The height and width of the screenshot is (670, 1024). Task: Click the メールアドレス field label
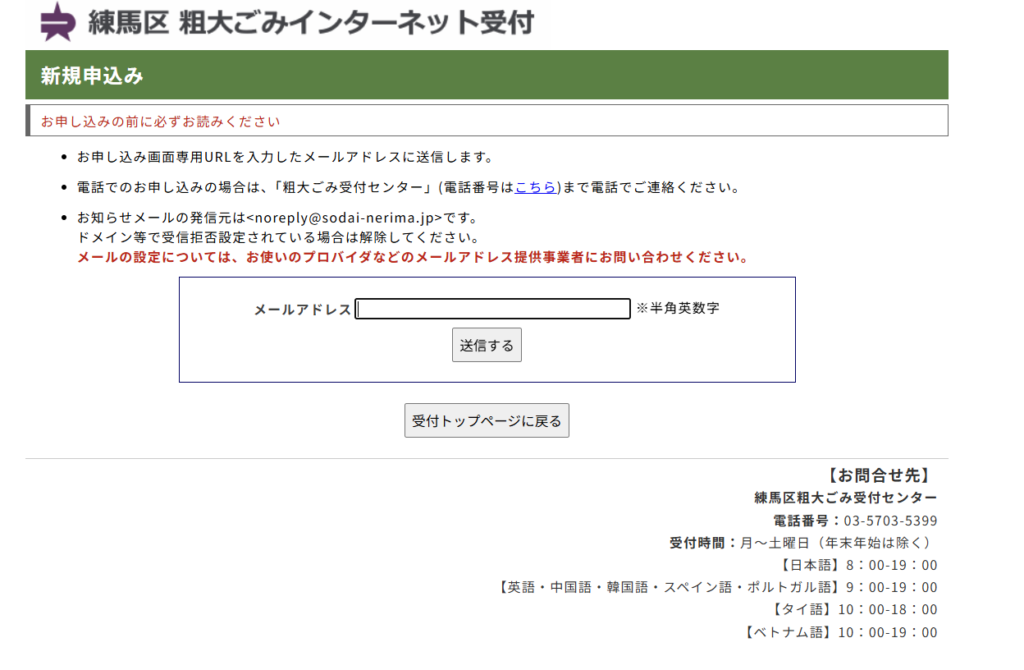pyautogui.click(x=303, y=310)
